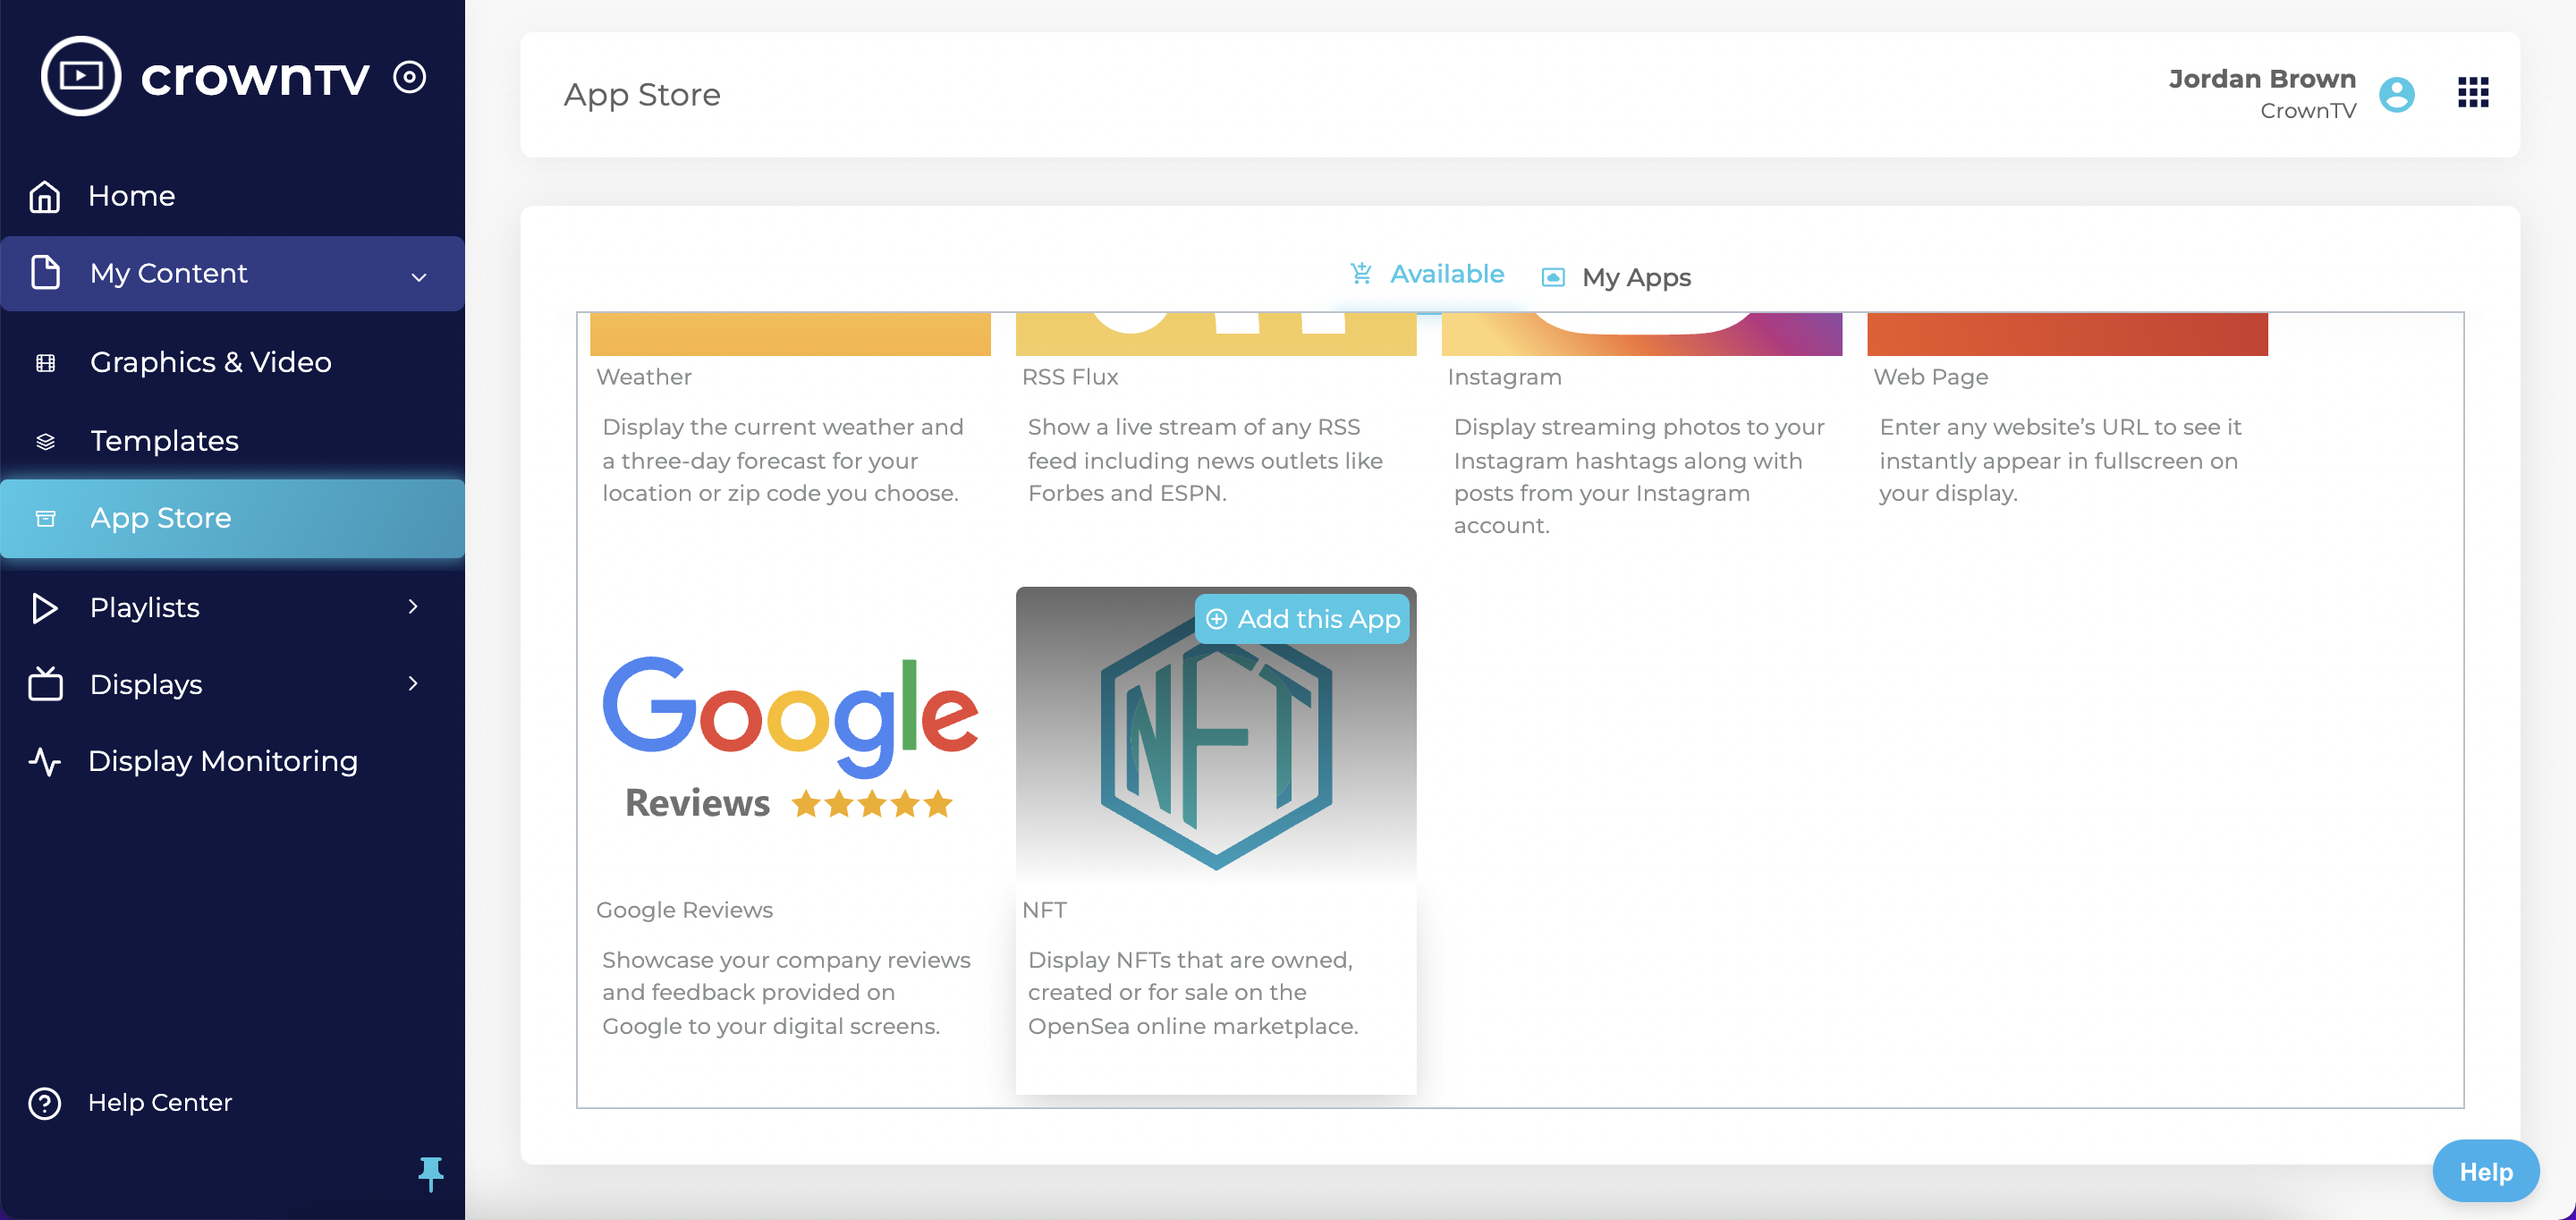Open the apps grid icon
Image resolution: width=2576 pixels, height=1220 pixels.
(x=2473, y=93)
